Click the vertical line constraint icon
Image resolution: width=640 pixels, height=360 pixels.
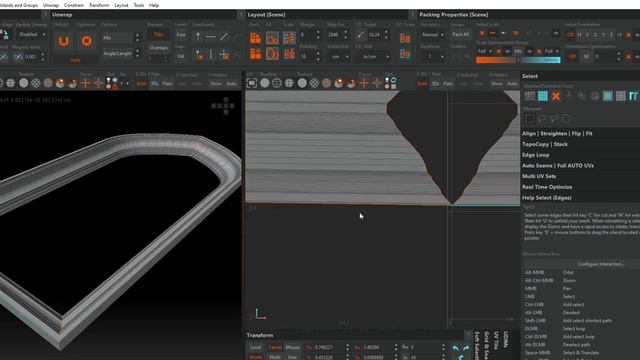pos(211,55)
